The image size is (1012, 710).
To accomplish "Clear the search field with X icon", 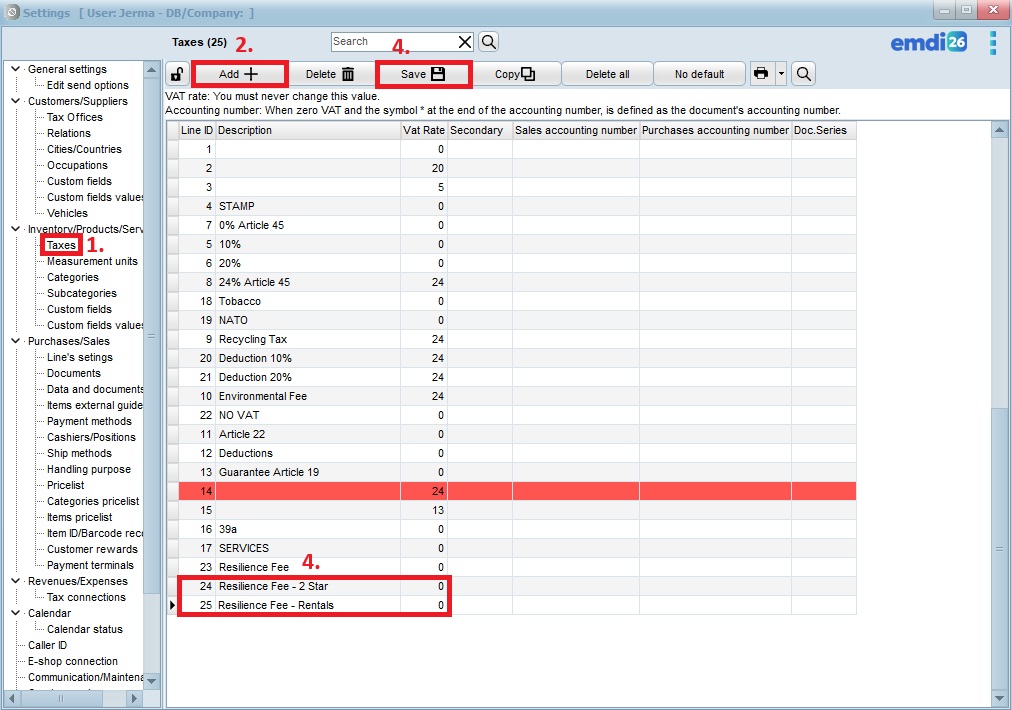I will click(465, 42).
